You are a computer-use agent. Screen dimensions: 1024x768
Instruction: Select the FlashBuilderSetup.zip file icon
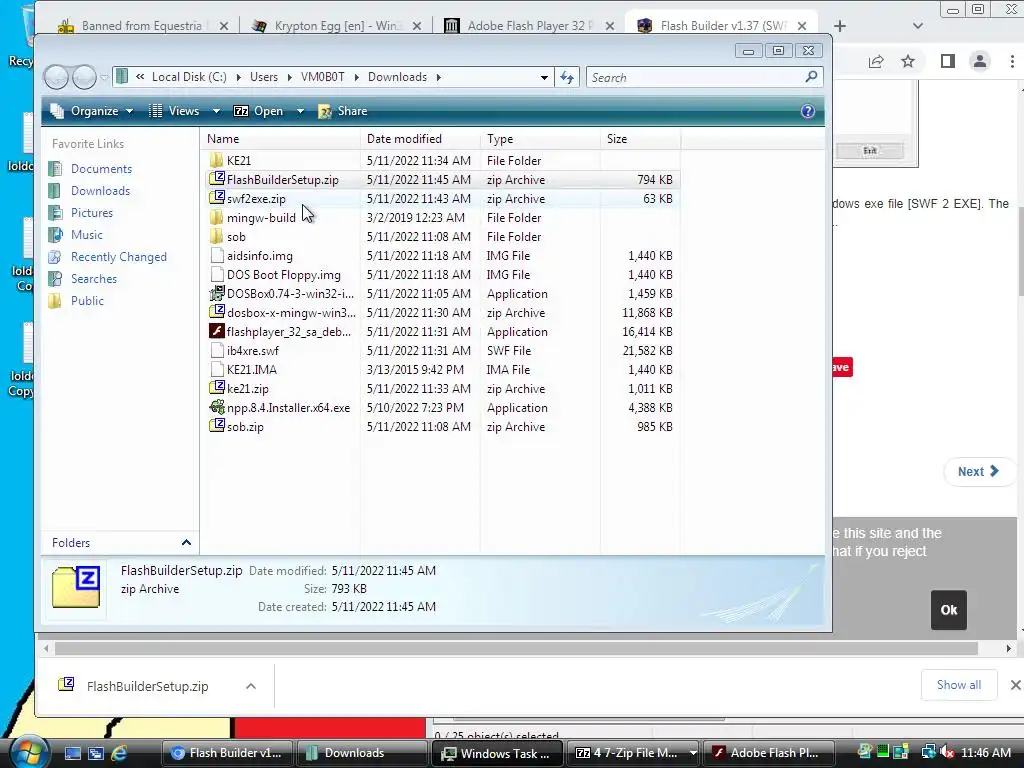point(217,179)
